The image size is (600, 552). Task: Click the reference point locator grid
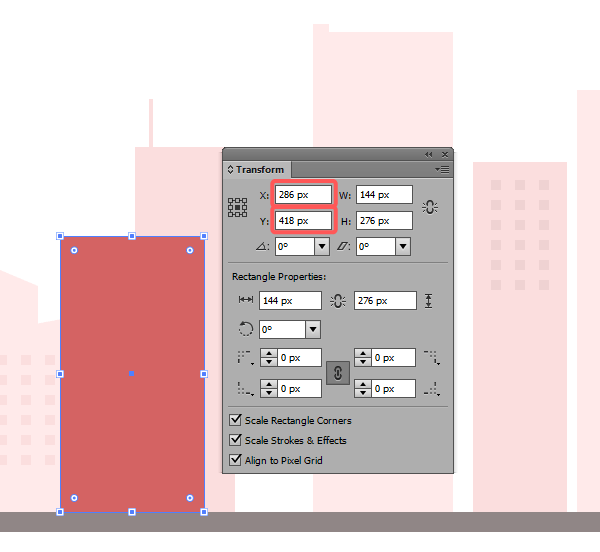[238, 207]
